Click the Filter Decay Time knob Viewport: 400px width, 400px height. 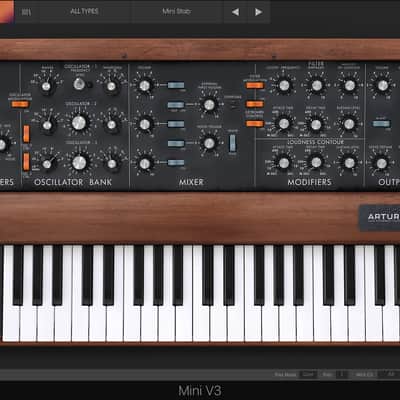tap(316, 124)
